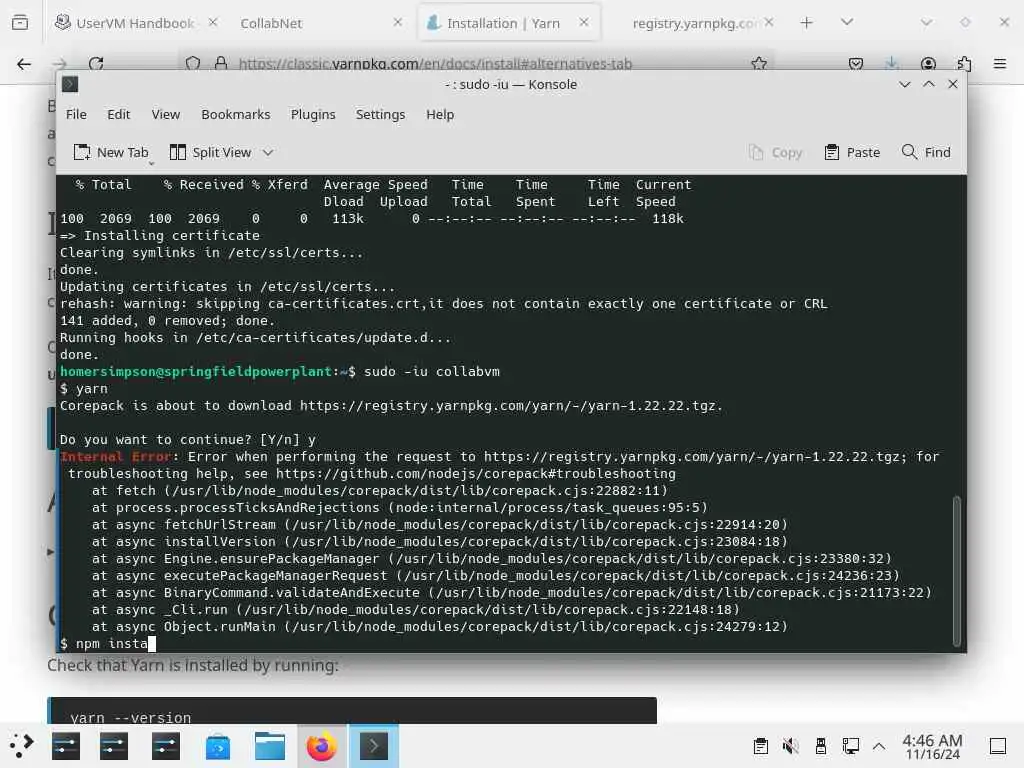
Task: Open third System Settings taskbar icon
Action: [x=166, y=746]
